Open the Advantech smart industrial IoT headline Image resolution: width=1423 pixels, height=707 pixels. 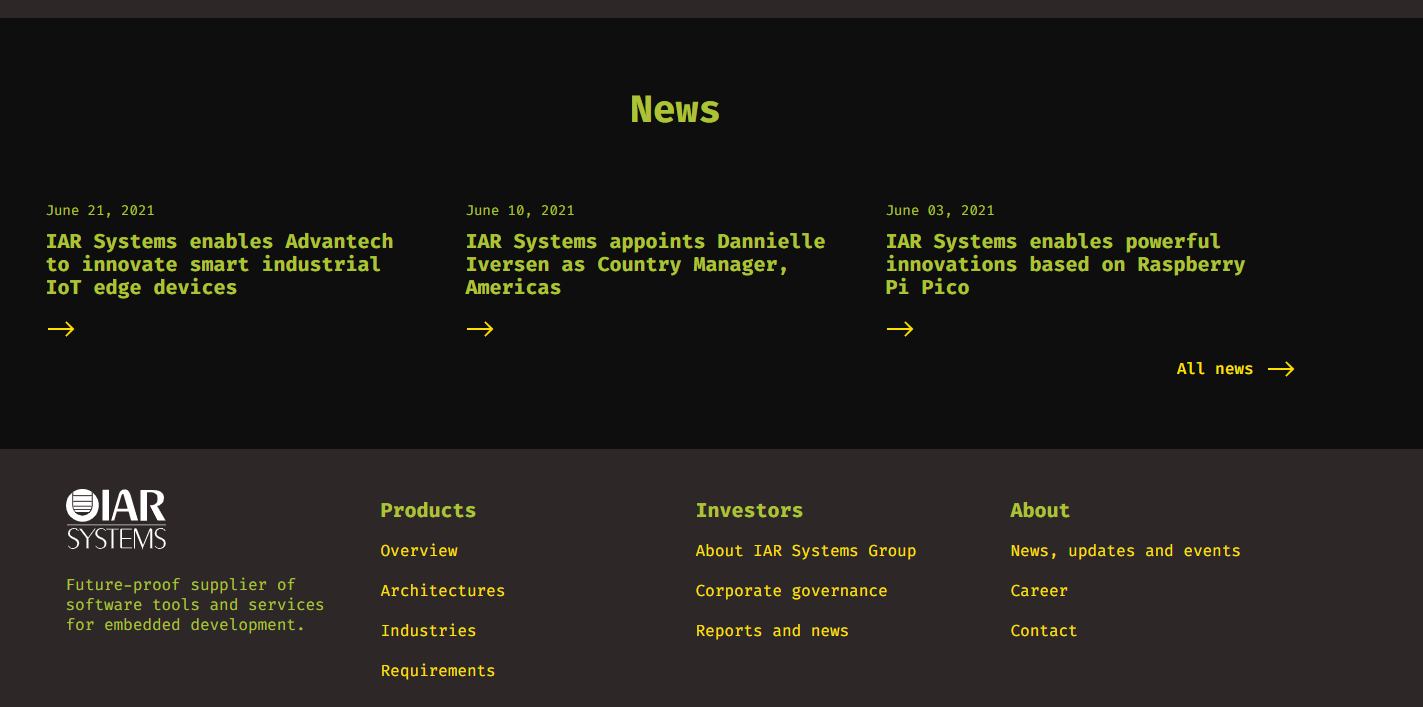(220, 264)
